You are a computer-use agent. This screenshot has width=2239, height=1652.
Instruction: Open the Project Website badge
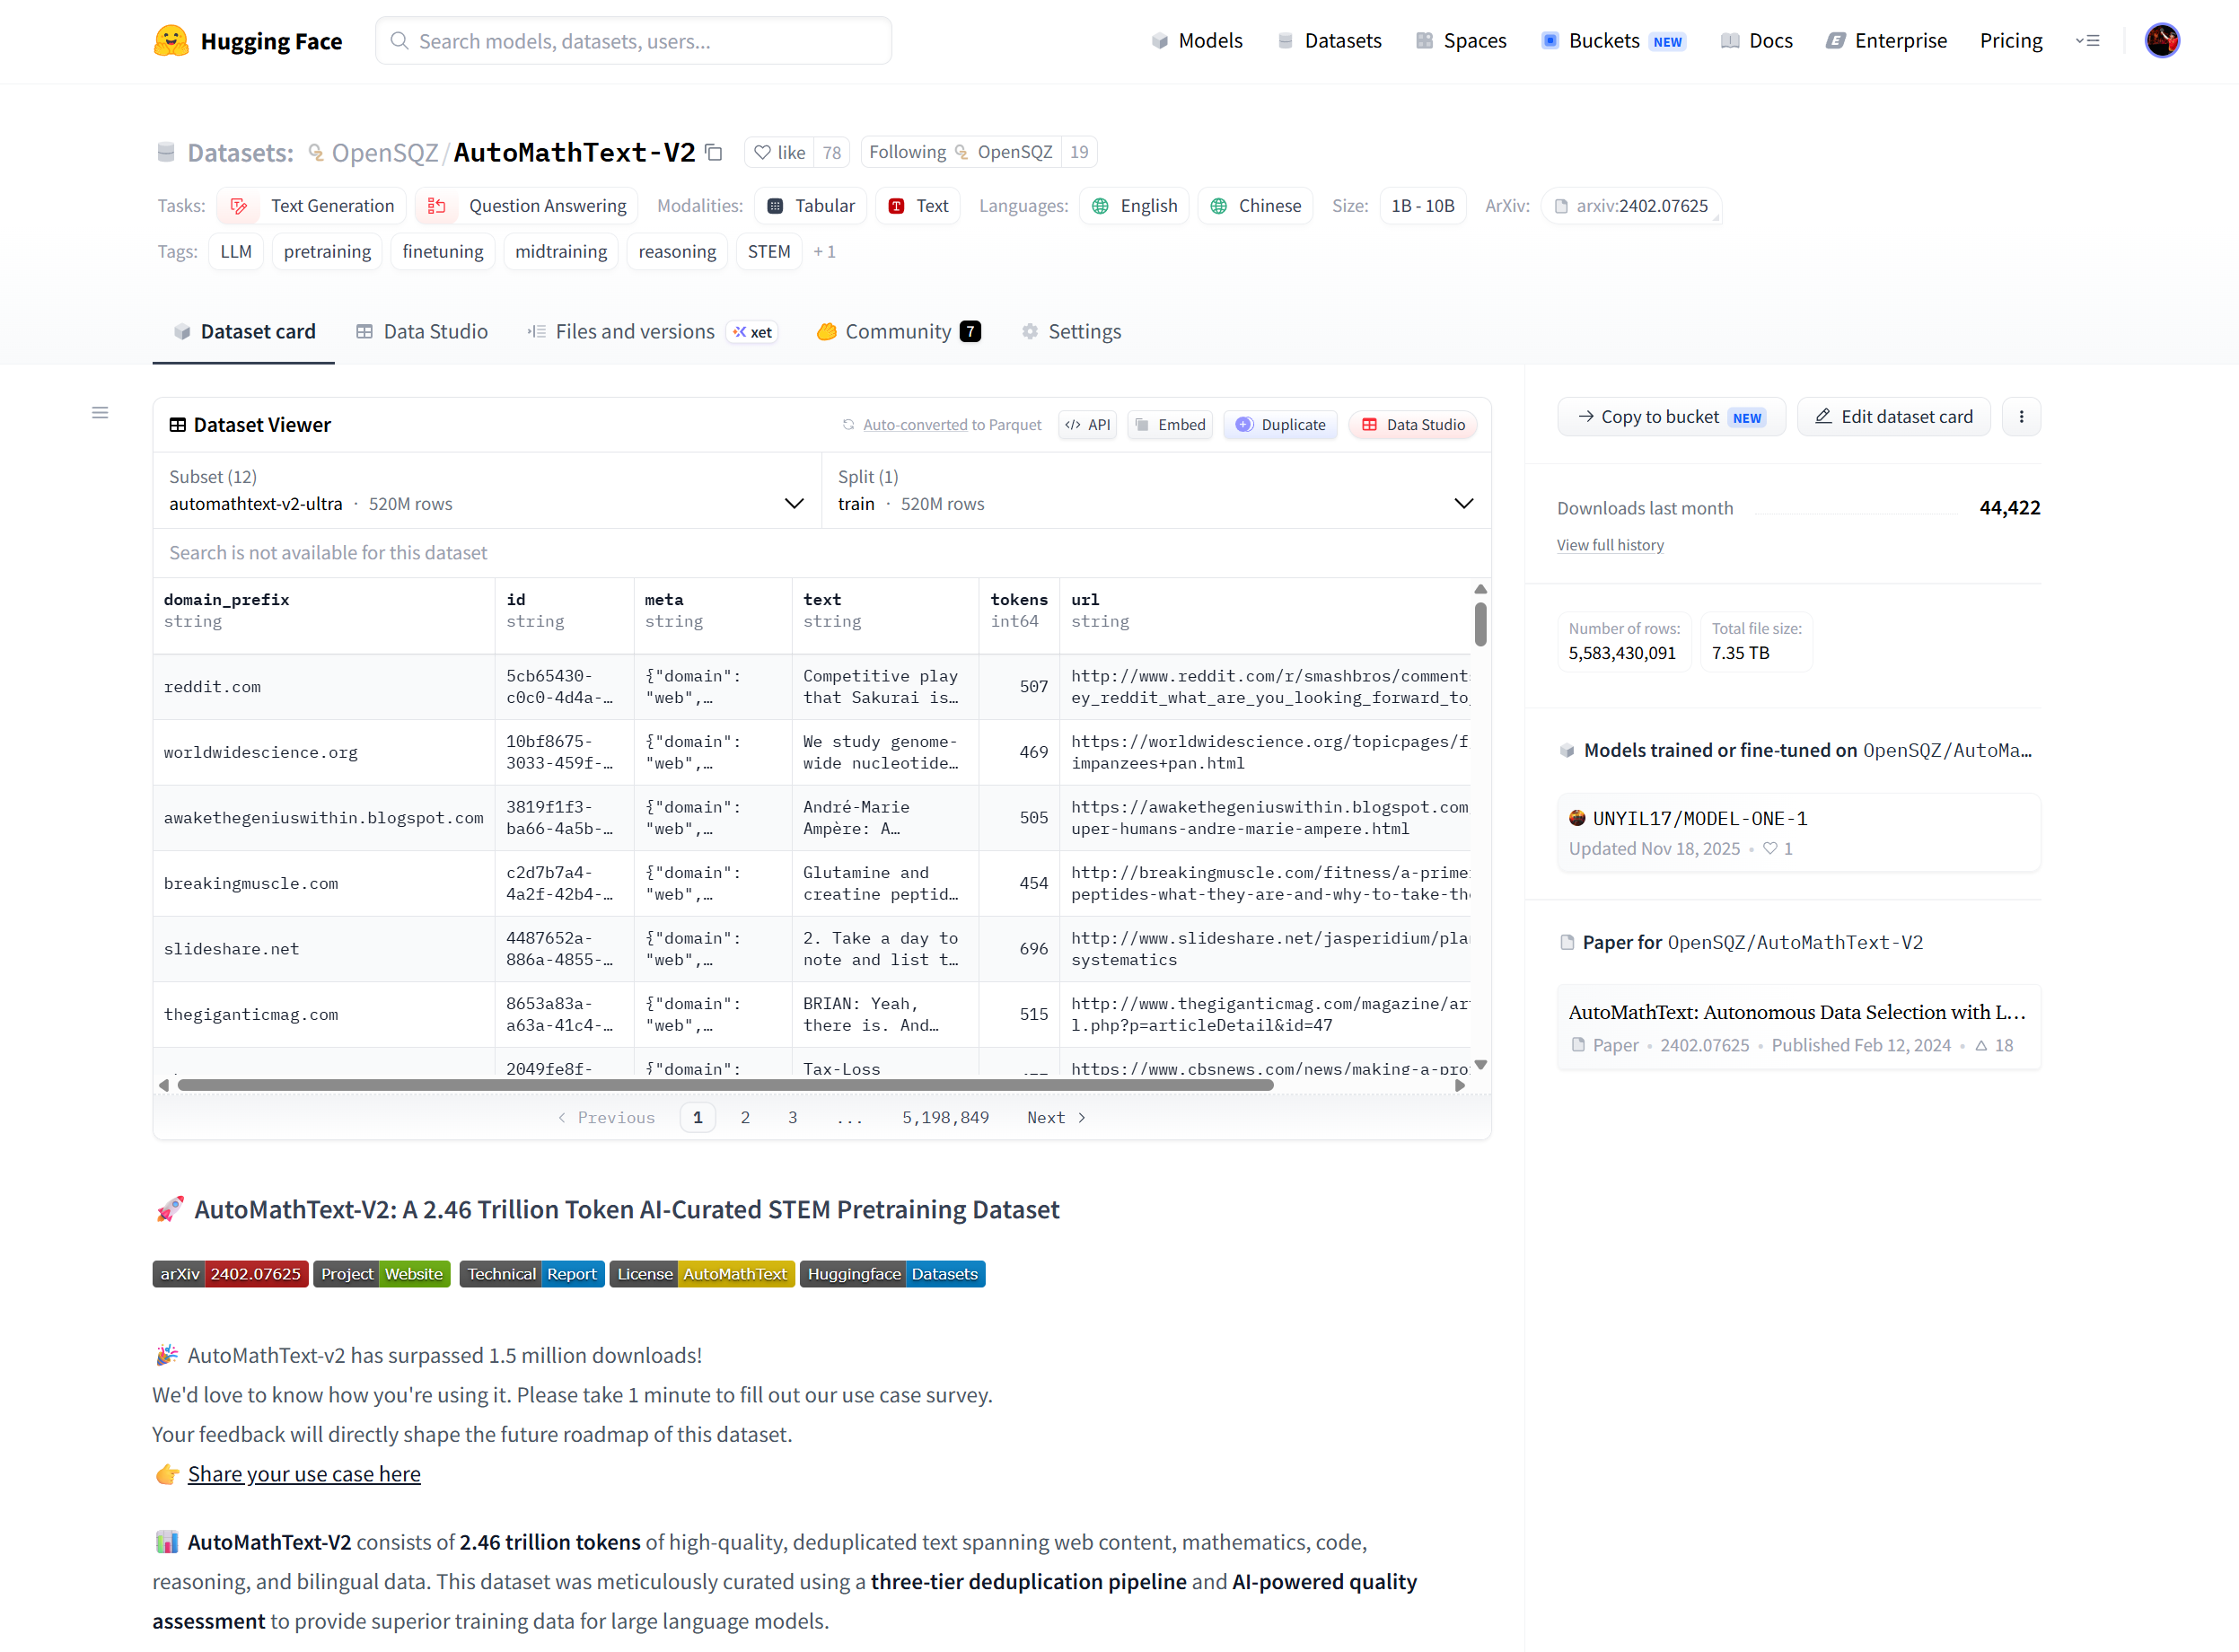pos(382,1274)
